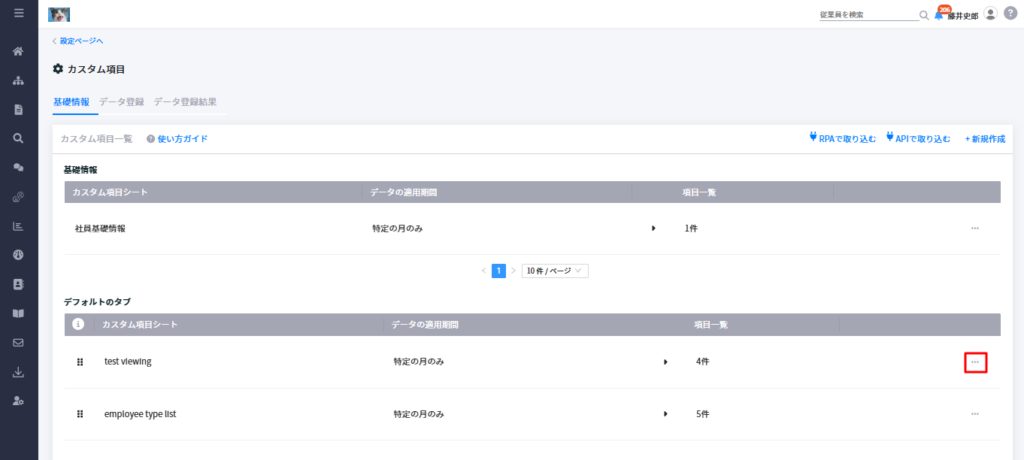Open the more options menu for employee type list
The width and height of the screenshot is (1024, 460).
[975, 414]
